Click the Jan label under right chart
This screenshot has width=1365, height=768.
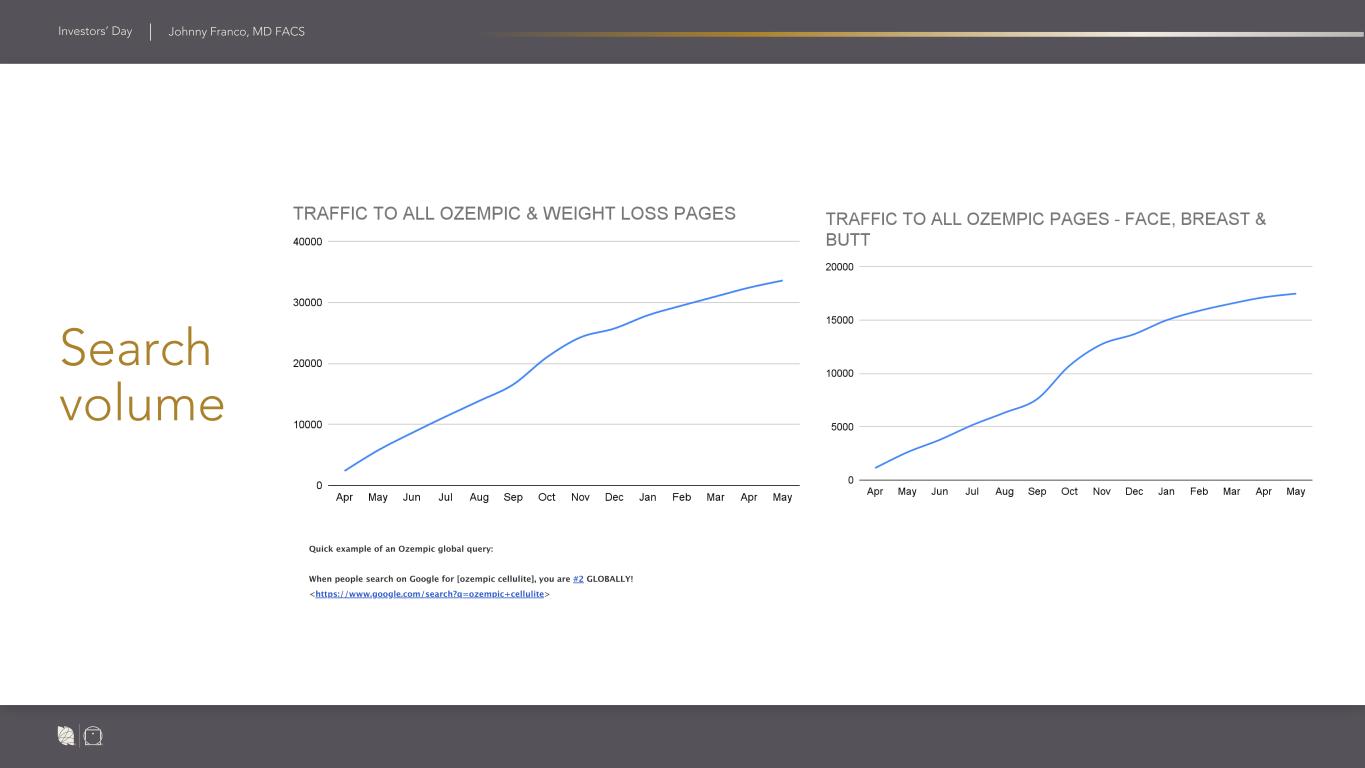(1166, 491)
